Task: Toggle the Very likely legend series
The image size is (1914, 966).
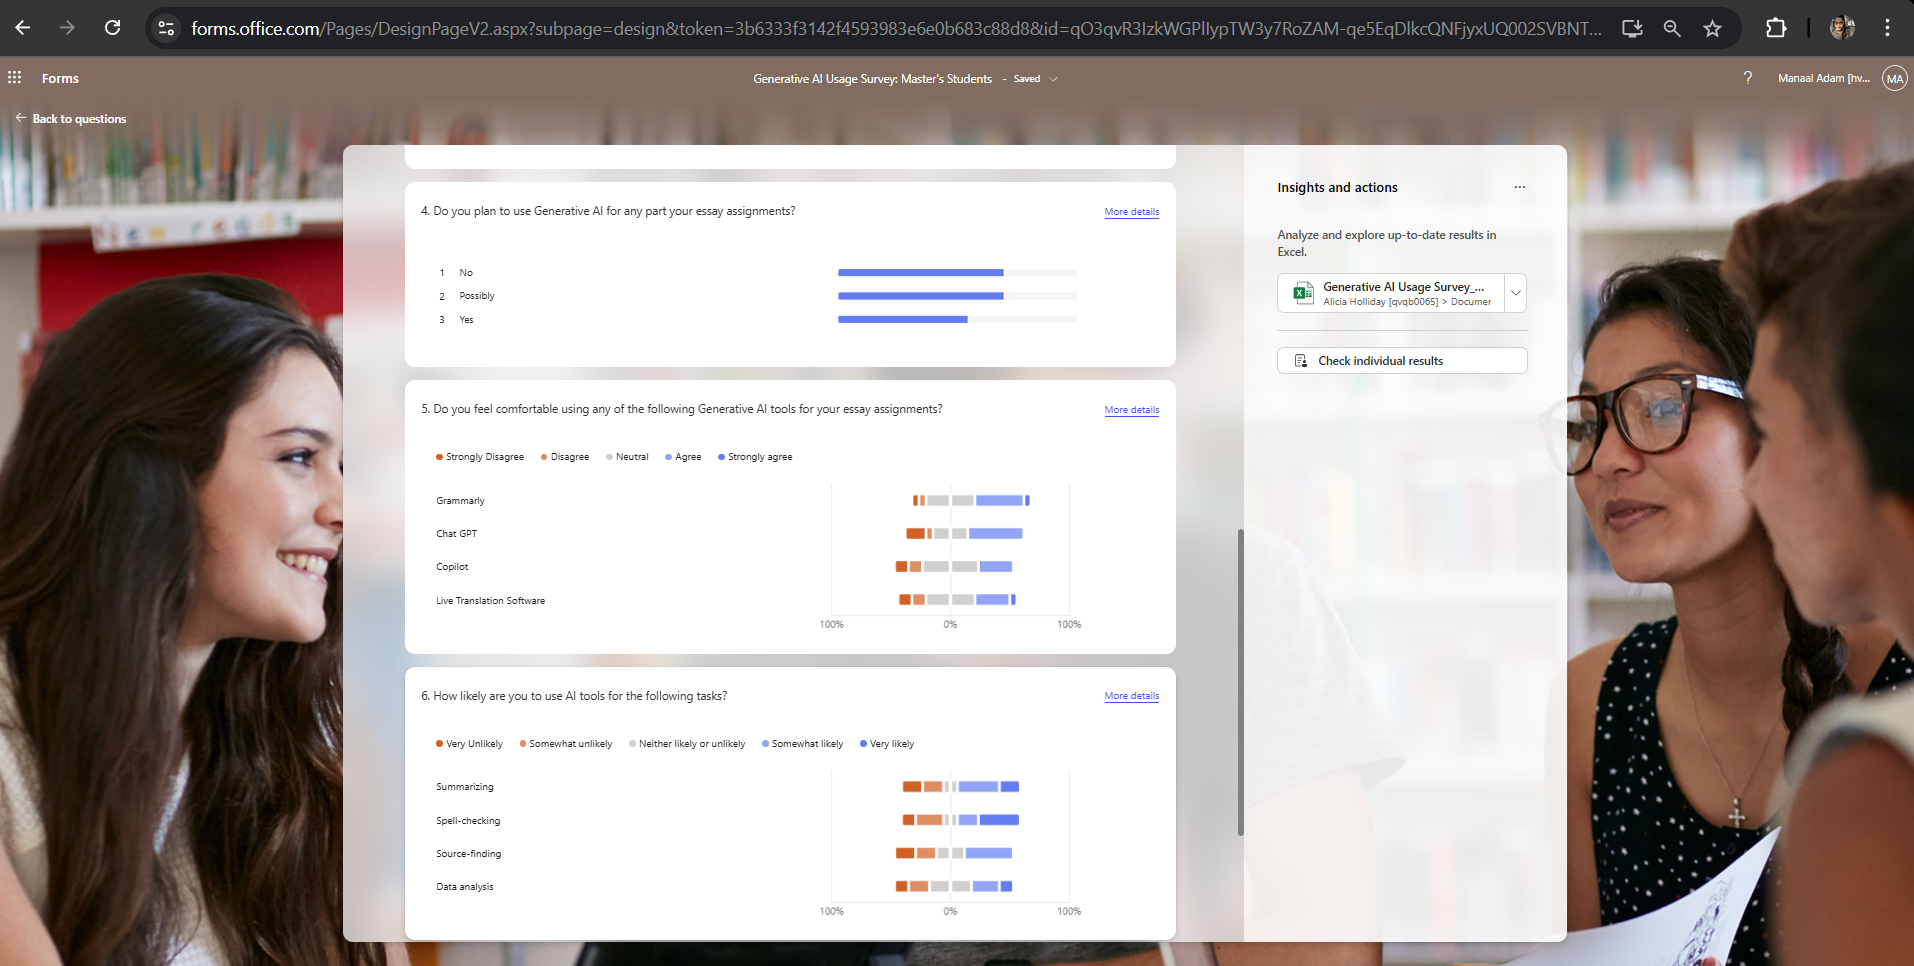Action: pos(887,744)
